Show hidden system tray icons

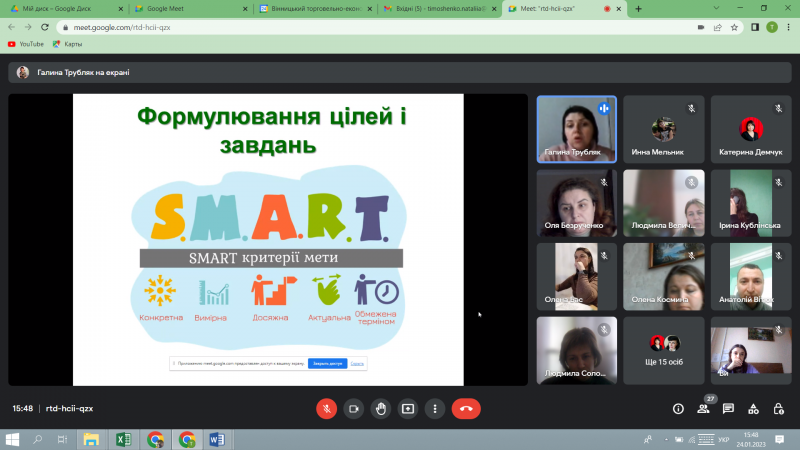click(666, 439)
